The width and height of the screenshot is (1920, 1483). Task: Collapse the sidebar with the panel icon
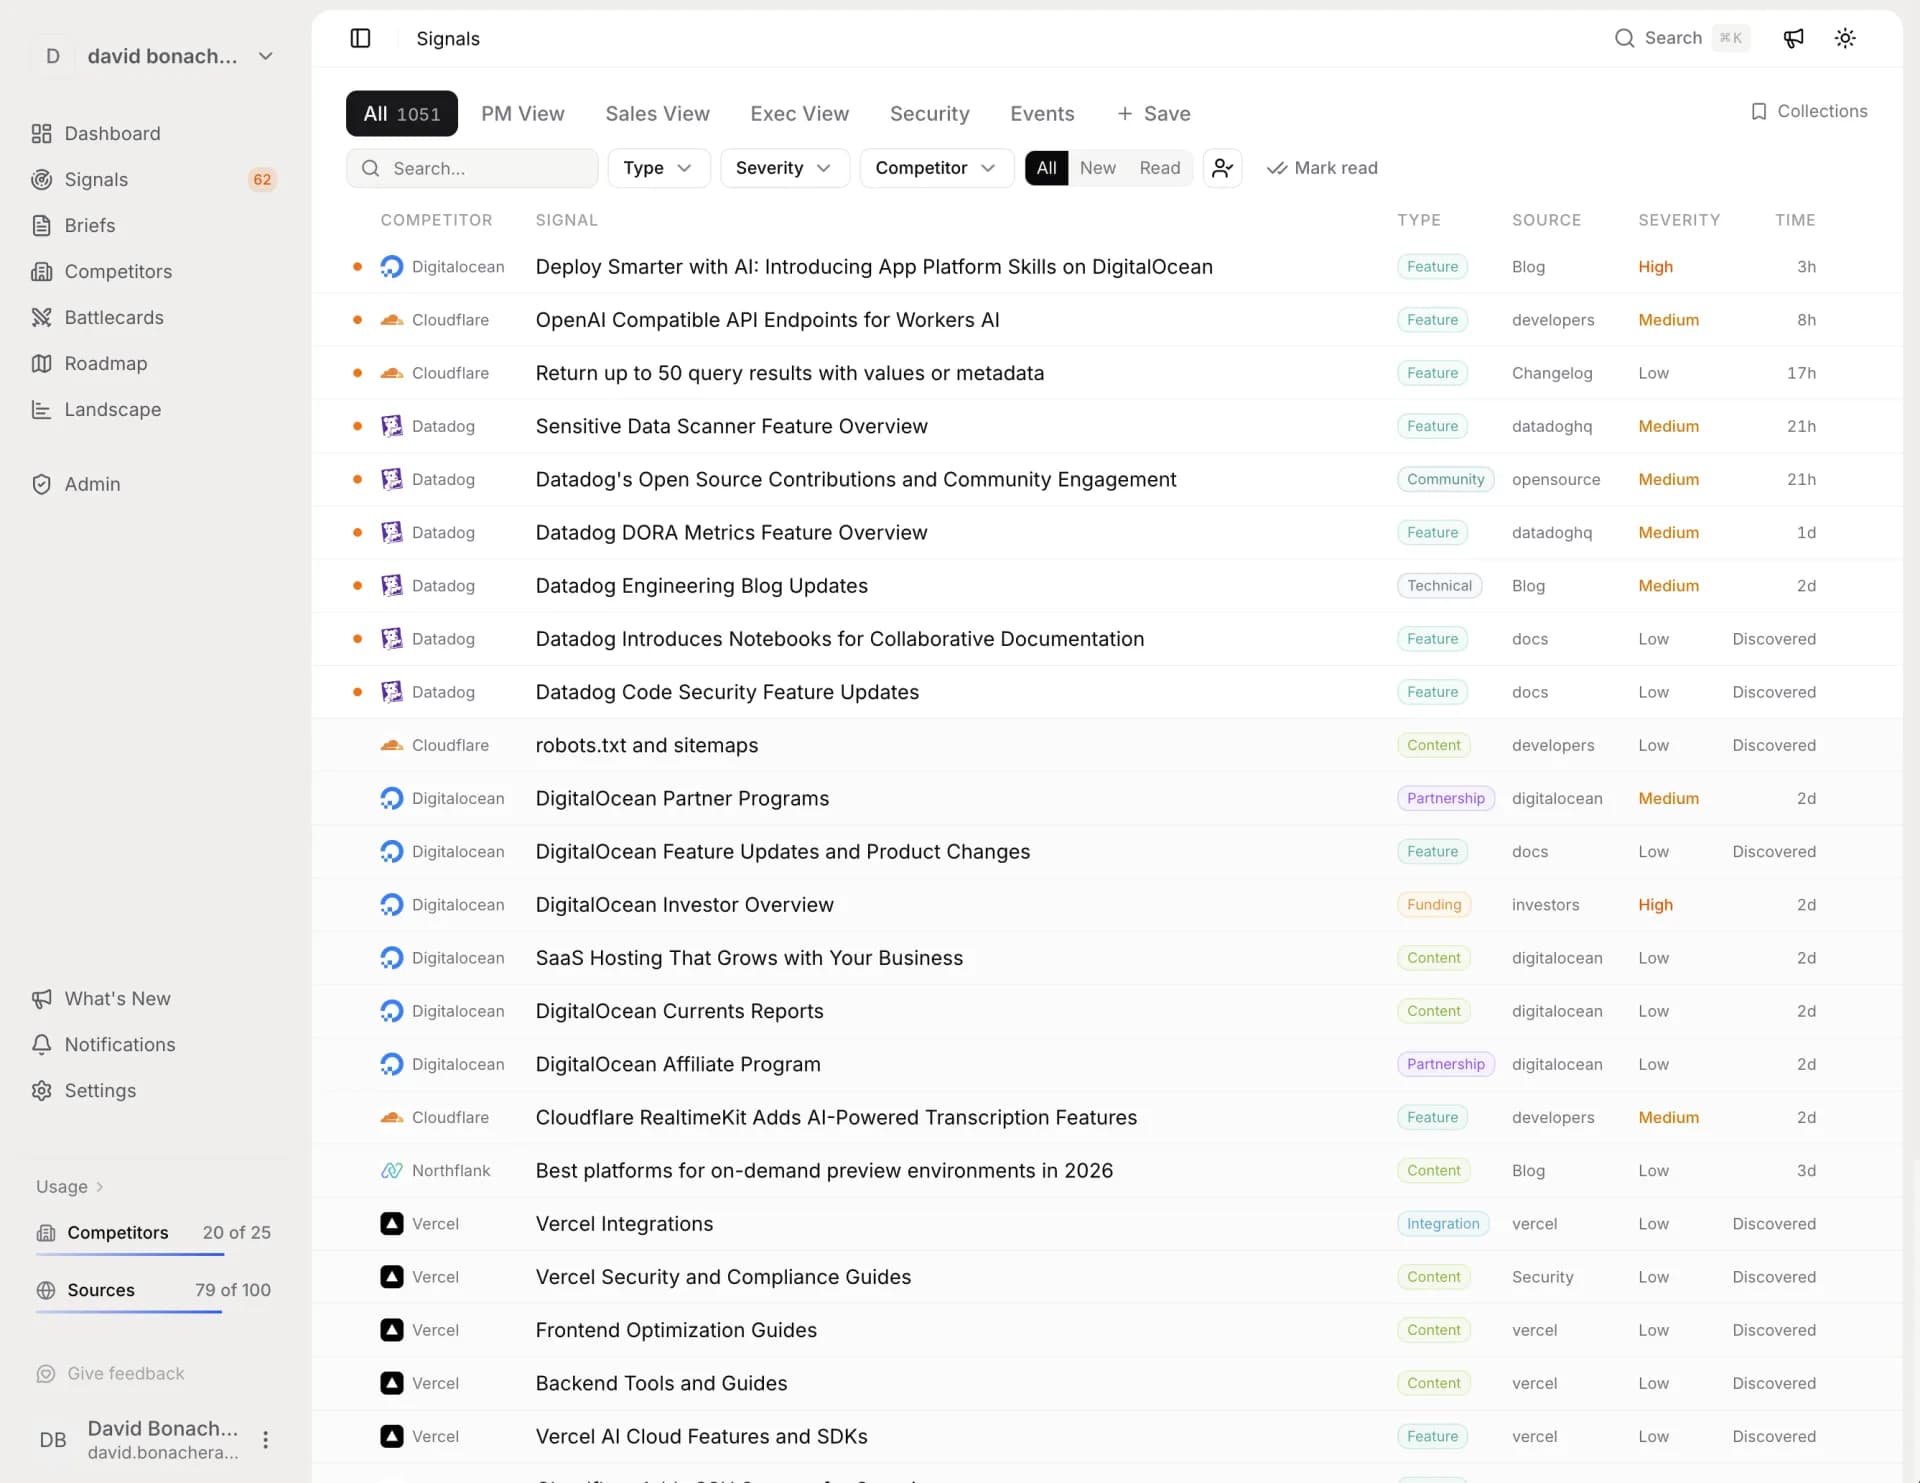coord(360,38)
